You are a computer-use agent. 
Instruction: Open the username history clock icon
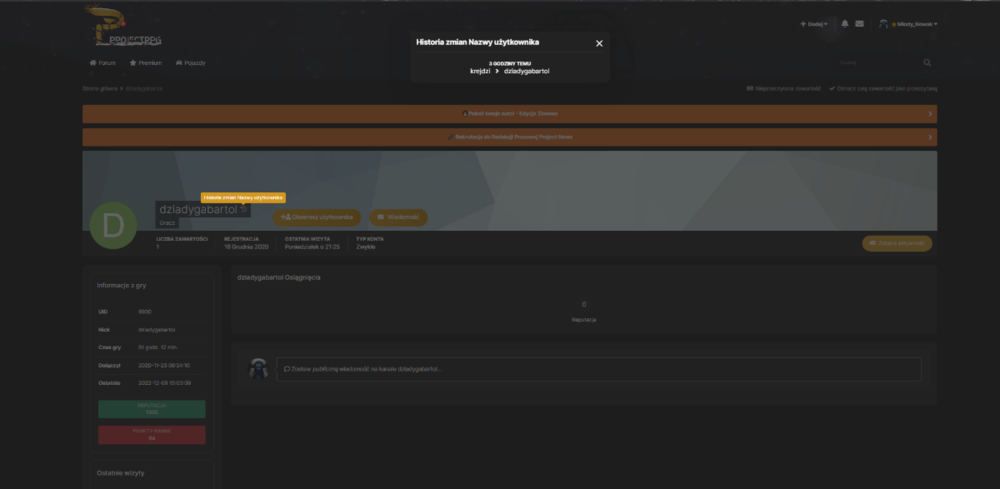click(244, 209)
